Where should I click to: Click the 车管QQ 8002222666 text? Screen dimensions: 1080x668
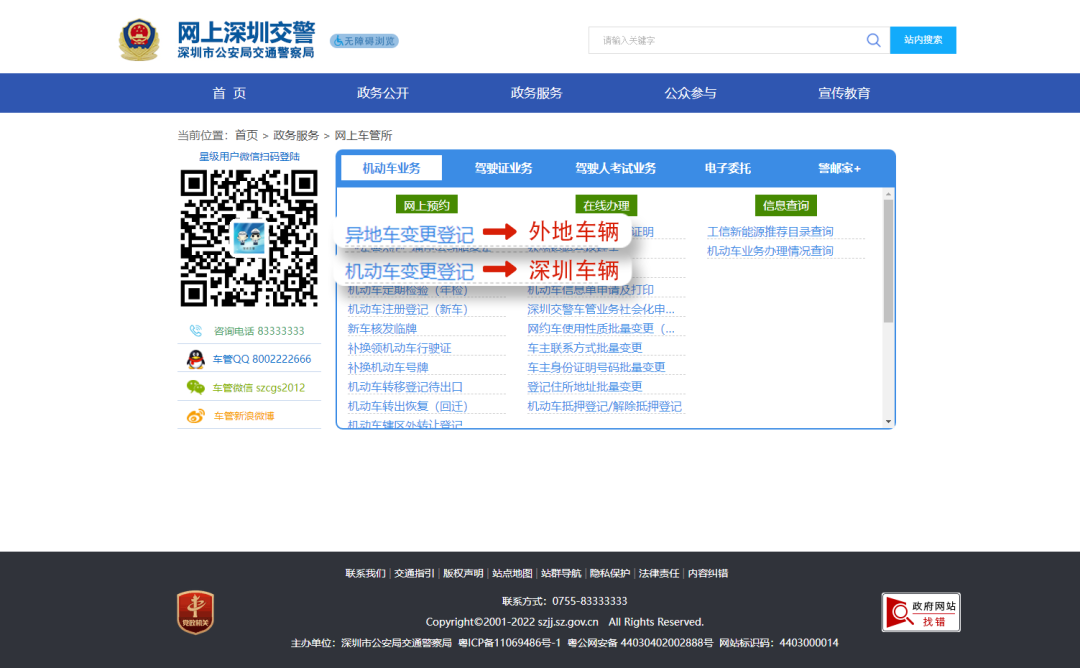point(262,359)
